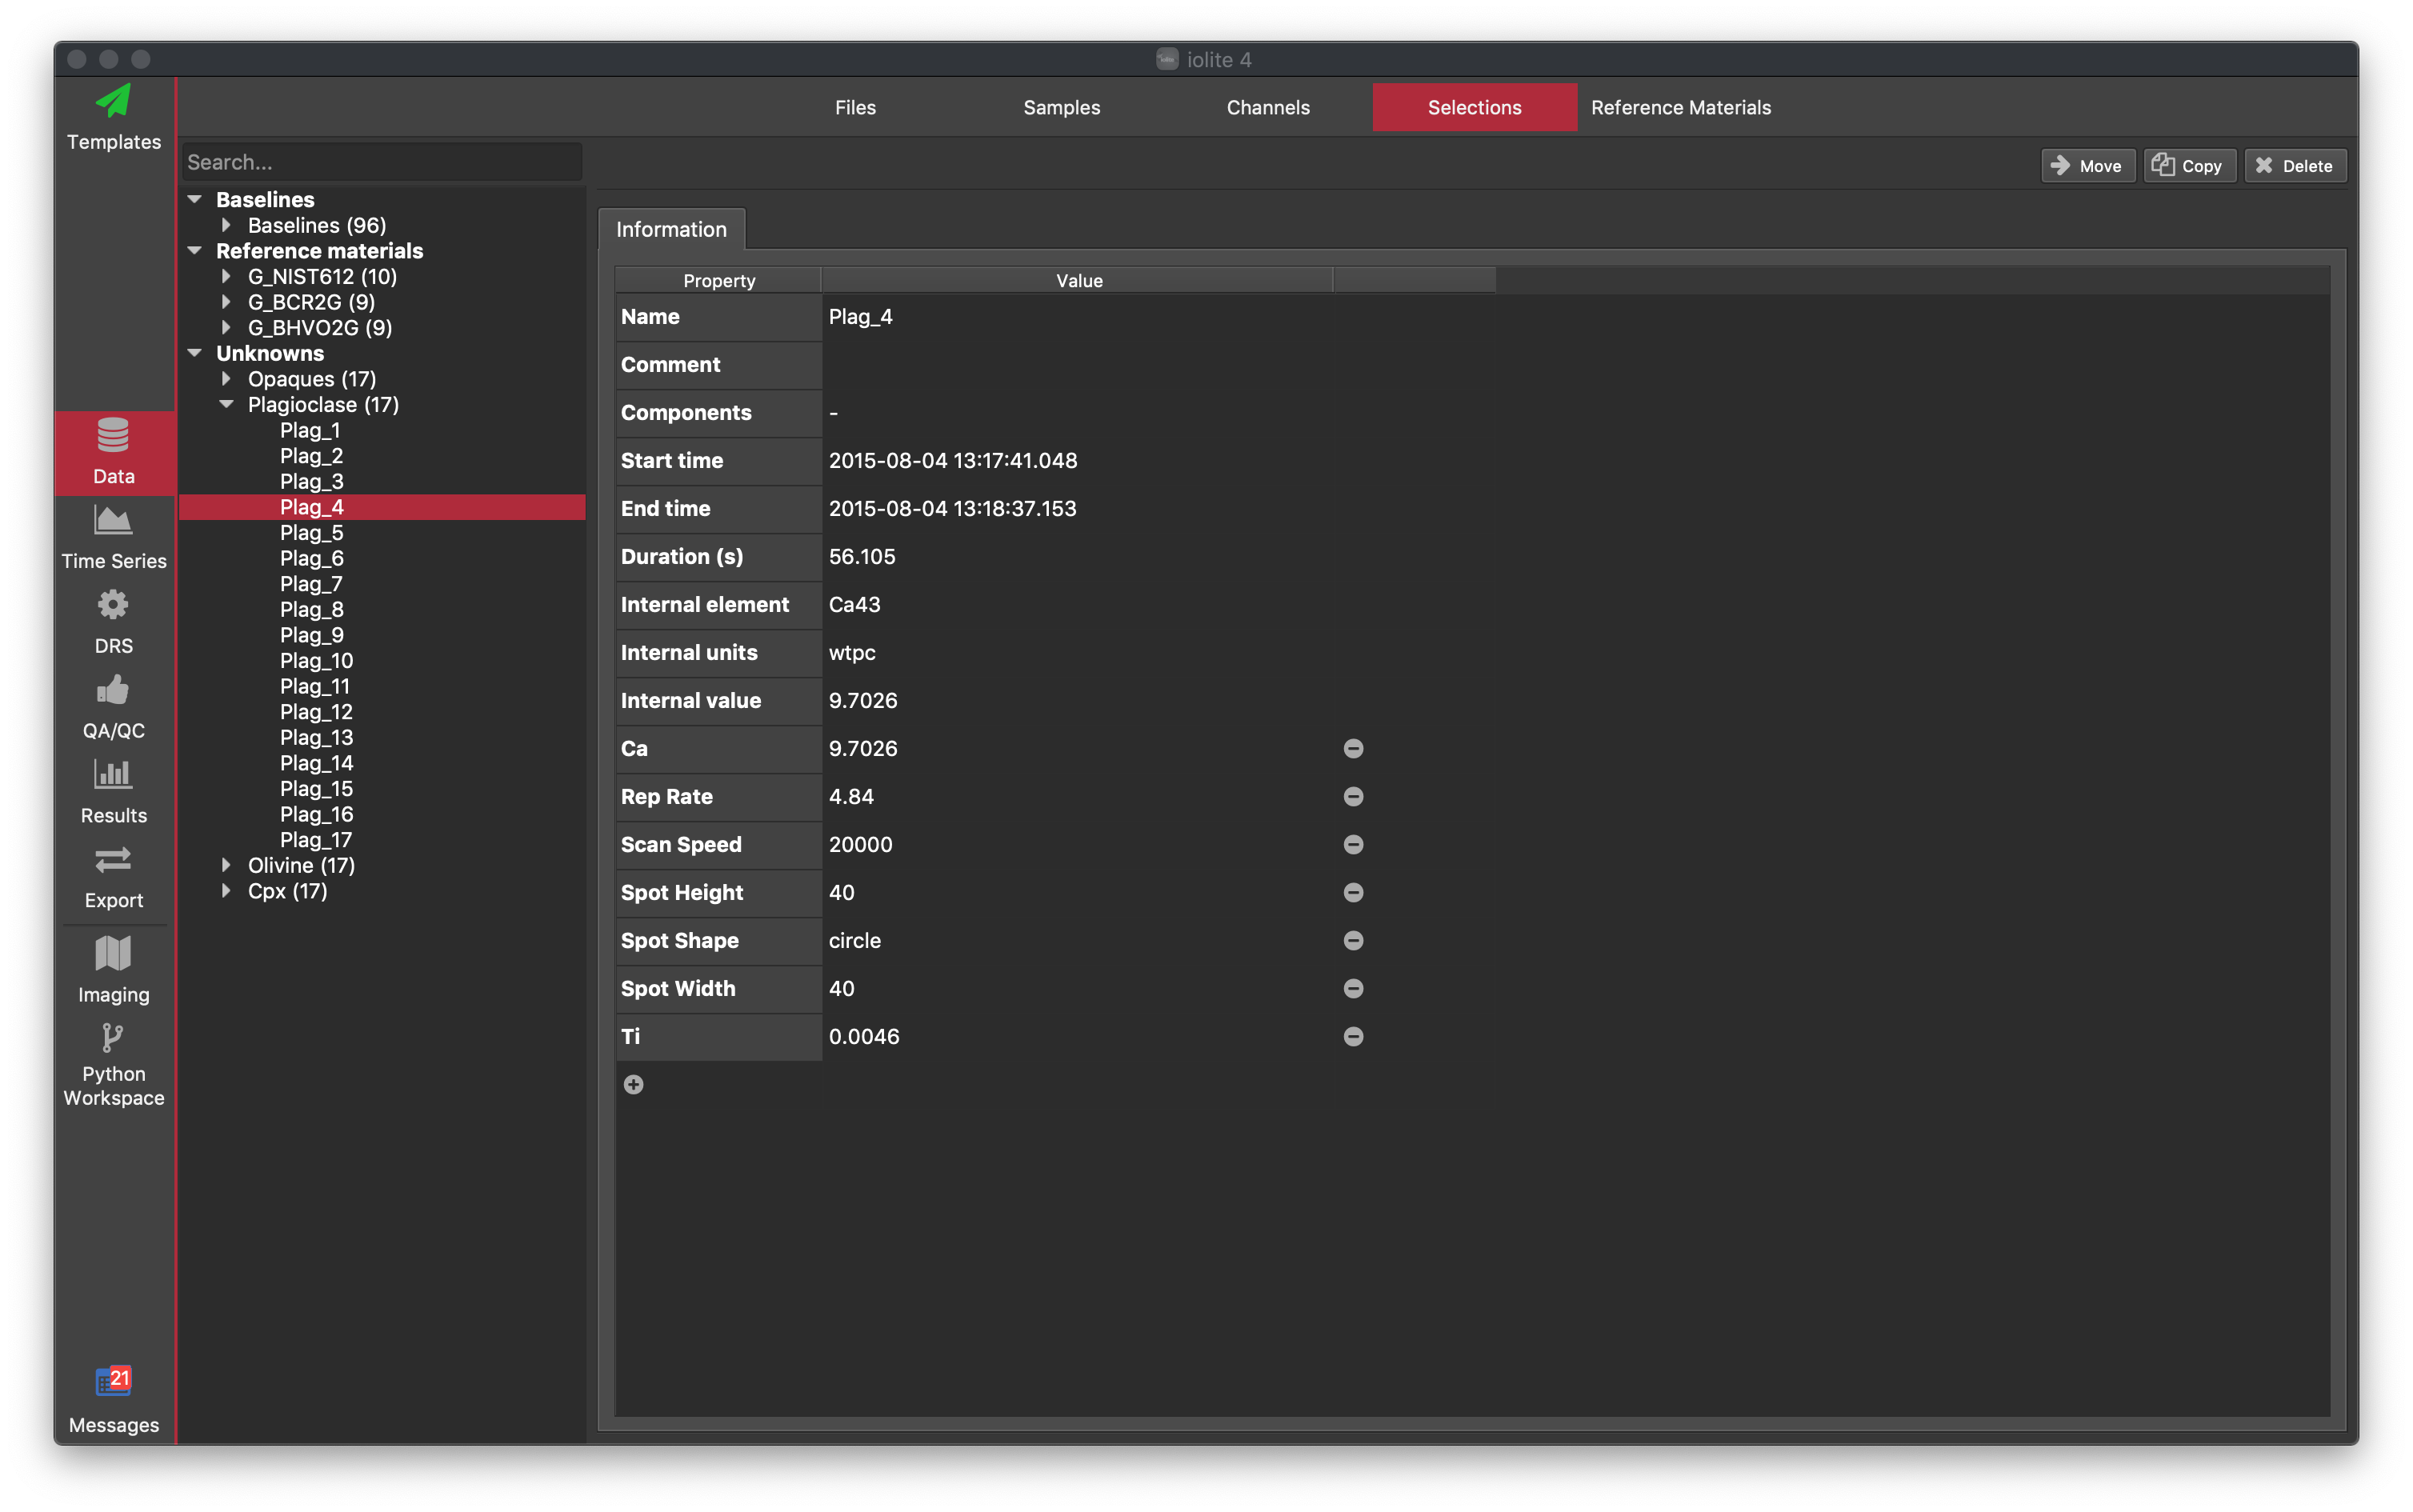Expand the G_NIST612 (10) group

[x=226, y=276]
